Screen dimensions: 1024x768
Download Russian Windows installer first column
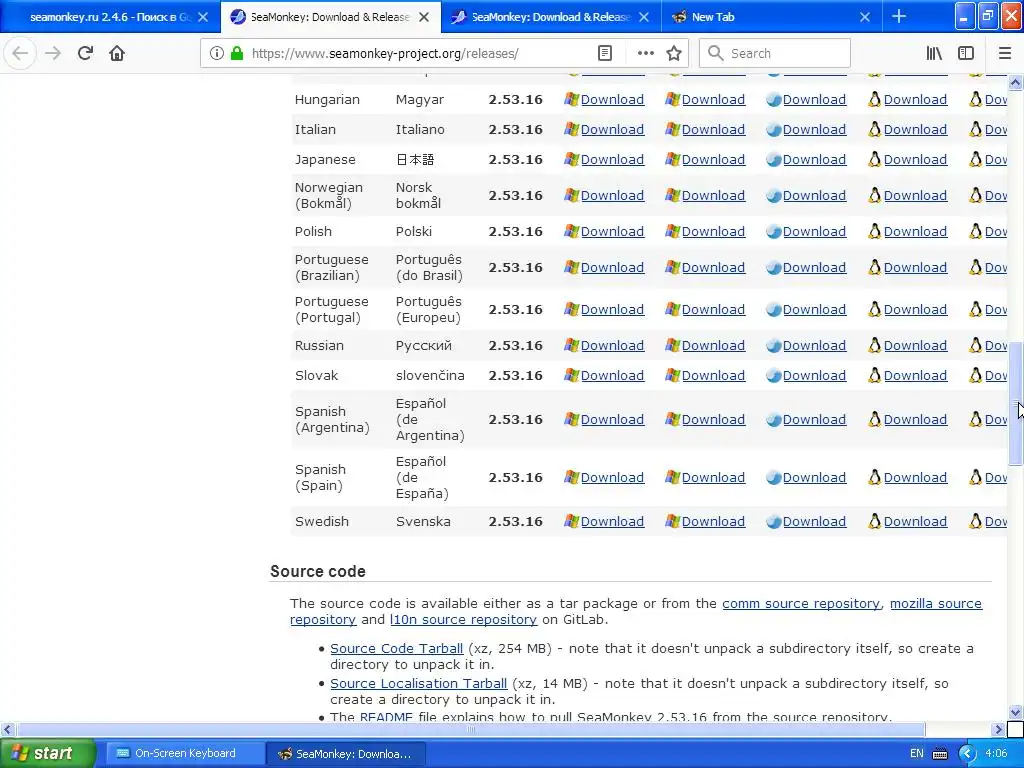612,345
